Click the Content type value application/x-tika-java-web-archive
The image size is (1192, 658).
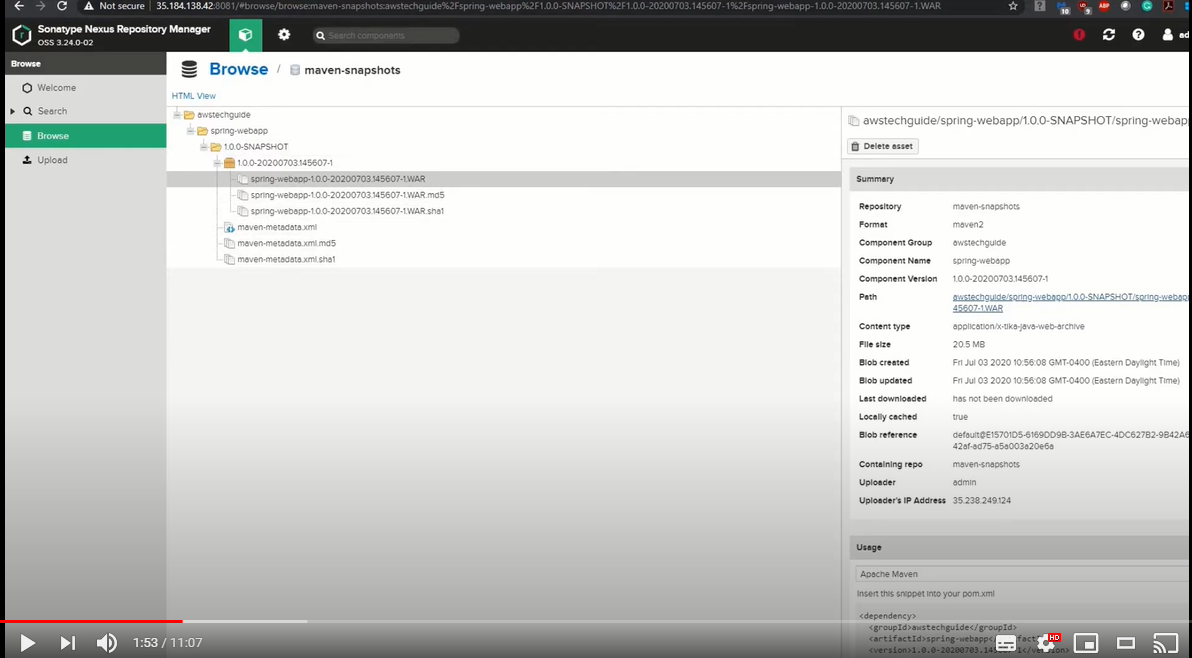[1019, 326]
